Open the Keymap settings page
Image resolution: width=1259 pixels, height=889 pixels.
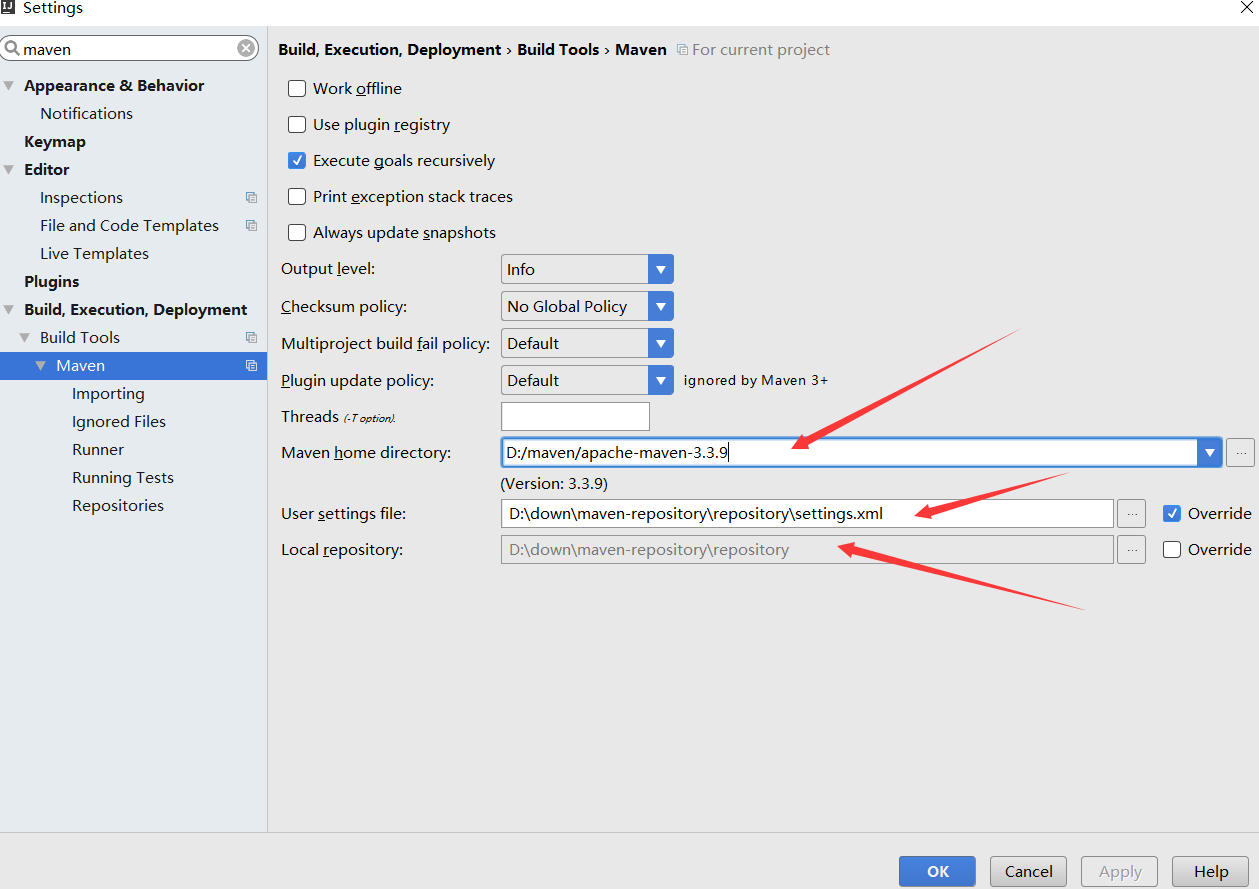pyautogui.click(x=55, y=142)
